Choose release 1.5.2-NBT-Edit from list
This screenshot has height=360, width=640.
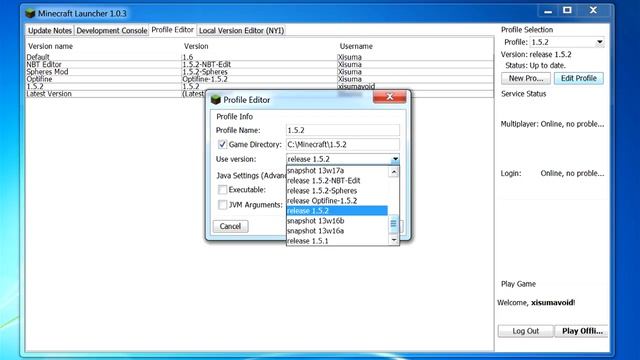coord(337,180)
